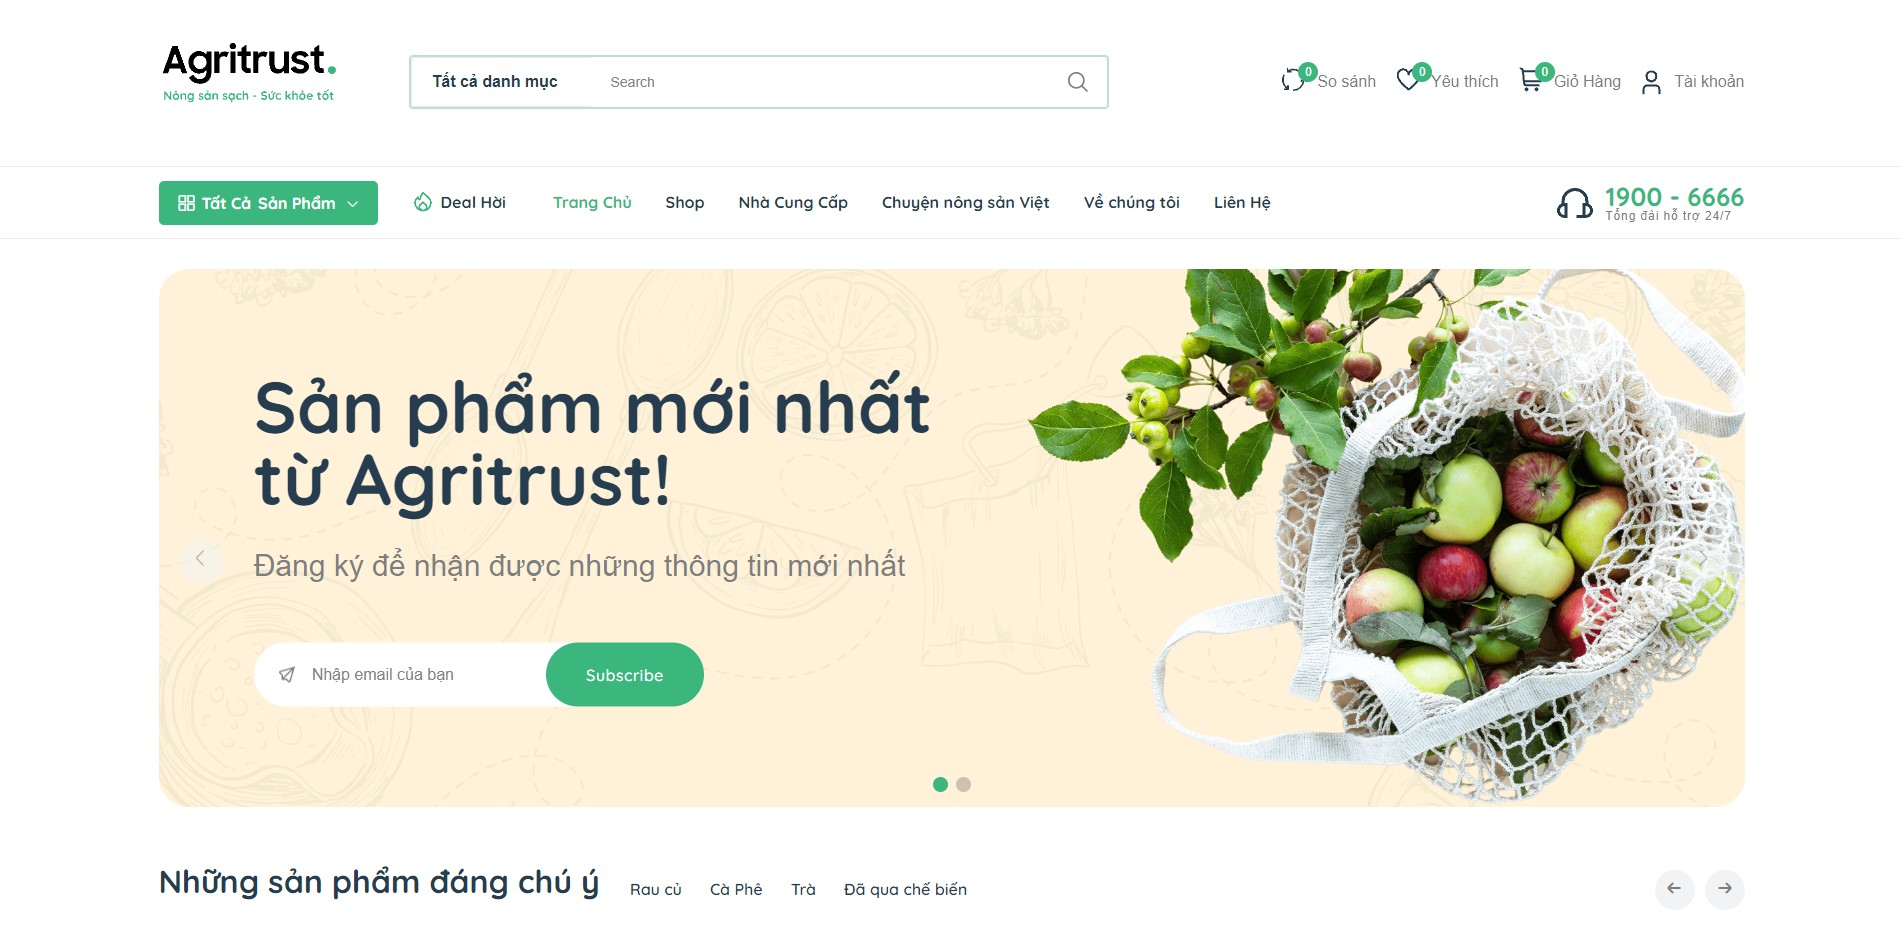Click the green Subscribe button

click(625, 675)
